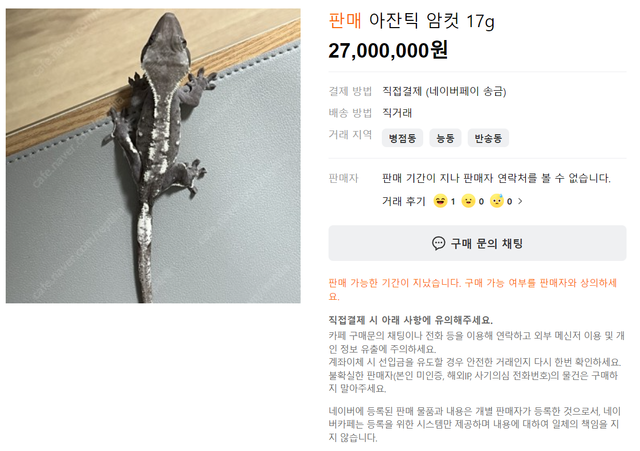Open the 거래 후기 label
The width and height of the screenshot is (640, 451).
pyautogui.click(x=403, y=201)
